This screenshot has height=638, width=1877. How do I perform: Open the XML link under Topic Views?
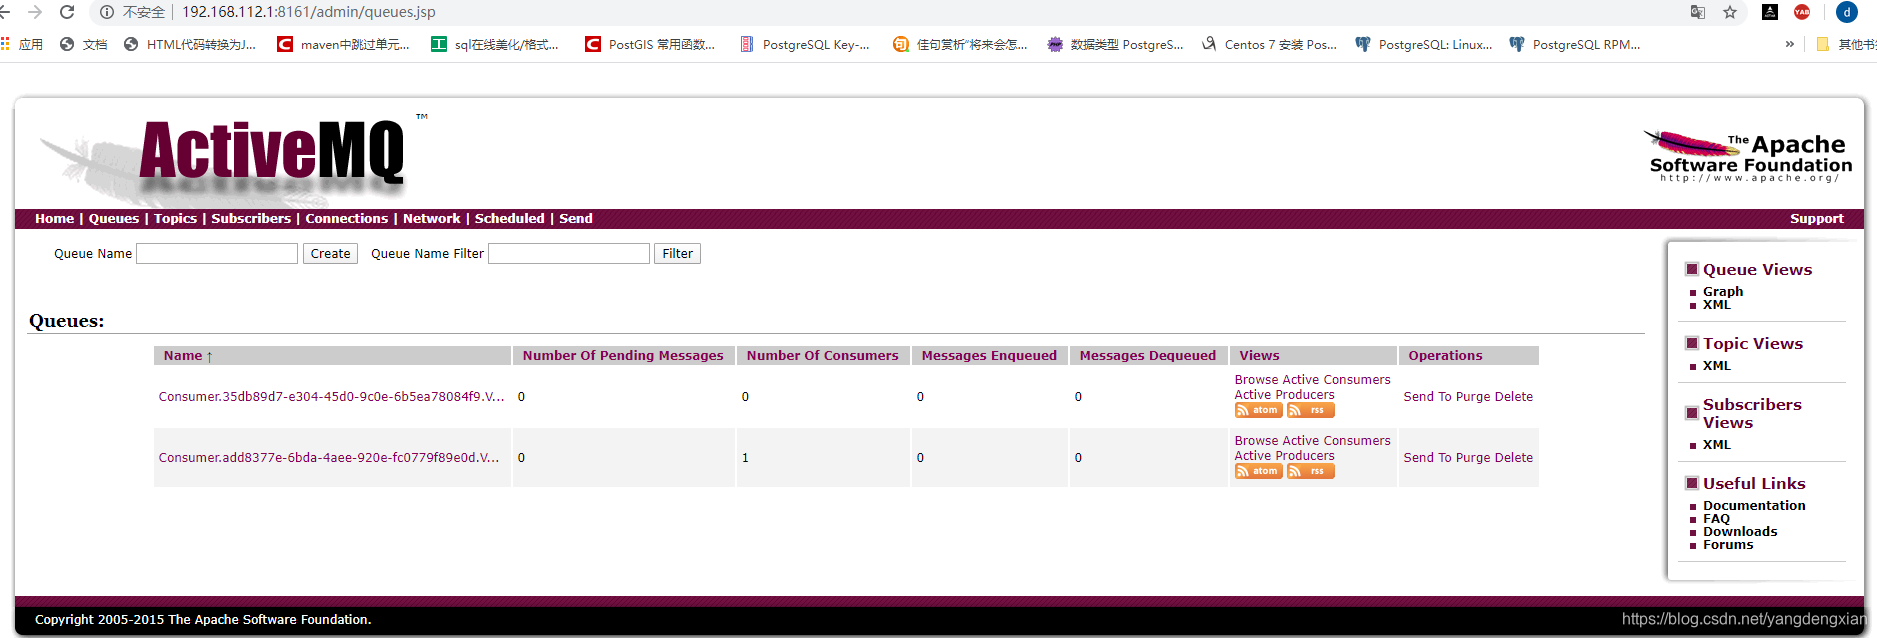coord(1717,365)
